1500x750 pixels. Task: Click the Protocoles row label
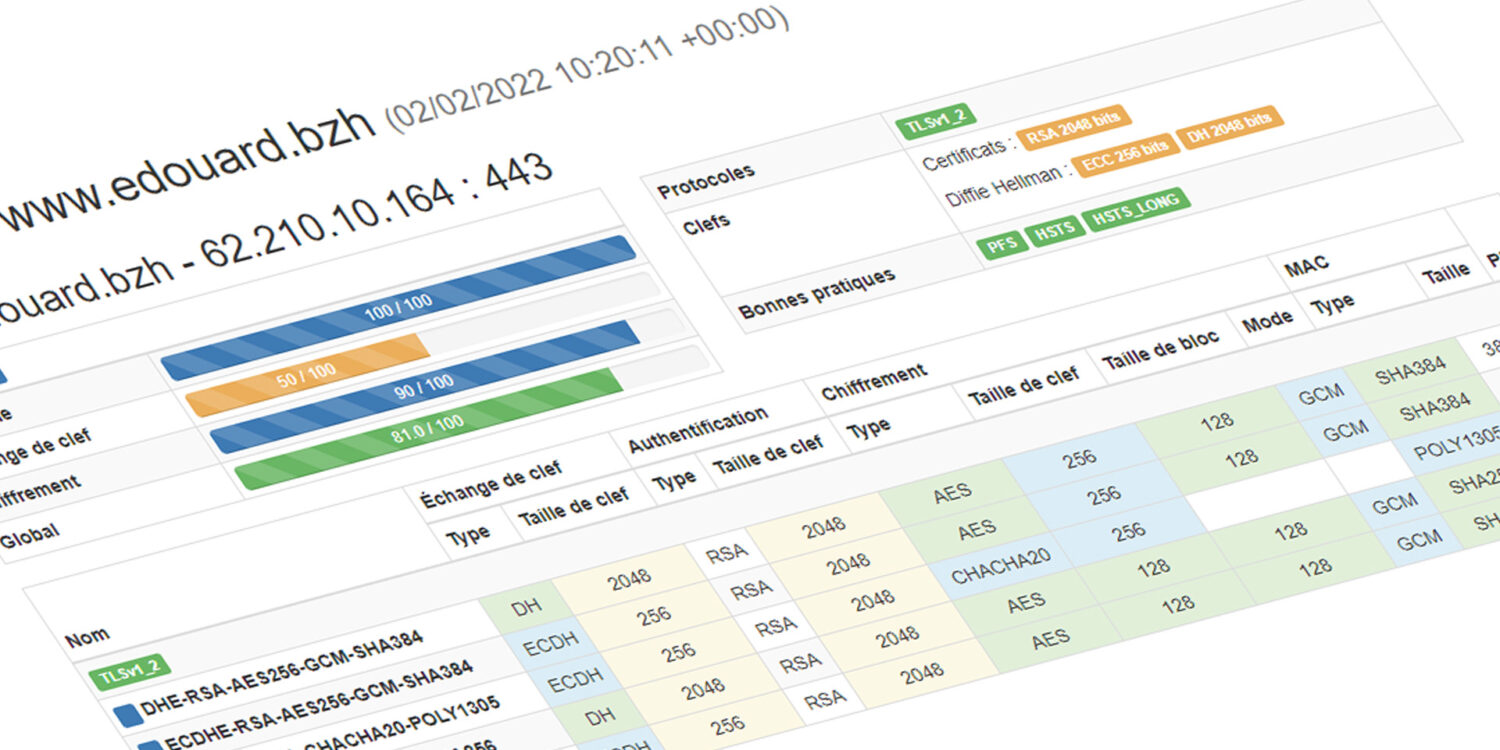[708, 181]
